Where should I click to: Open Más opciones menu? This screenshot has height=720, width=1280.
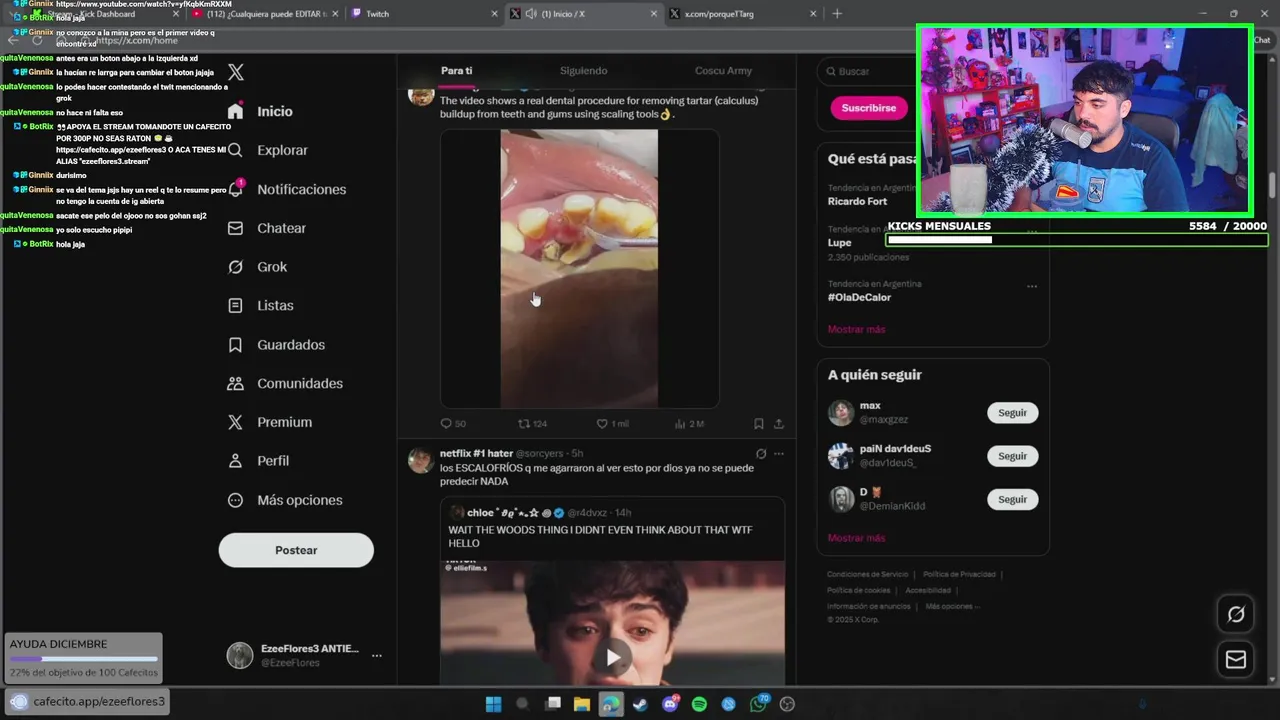[x=285, y=500]
